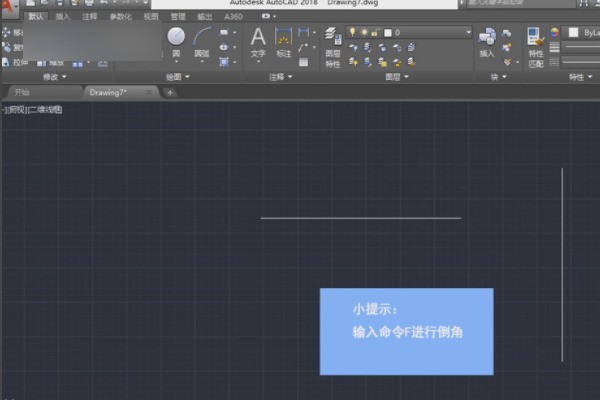Expand the Arc tool dropdown arrow
600x400 pixels.
[202, 61]
